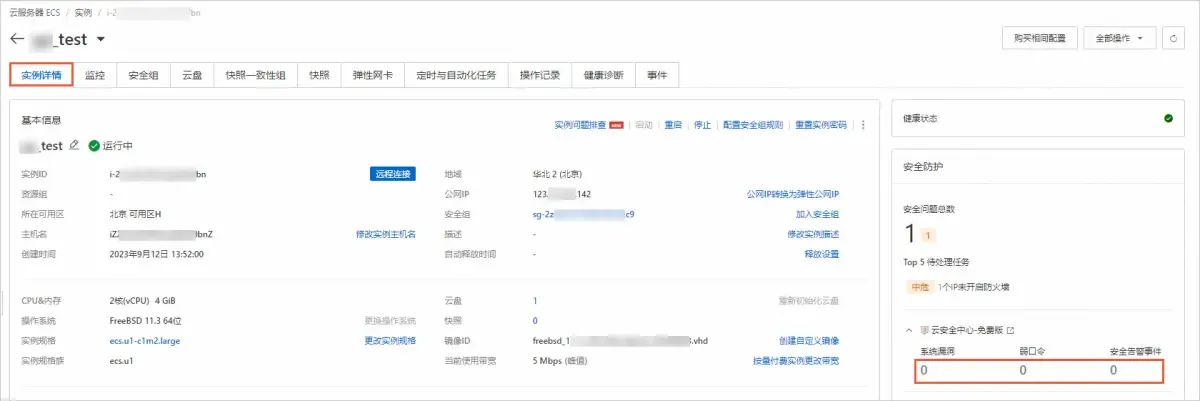Open the 操作记录 tab
Viewport: 1200px width, 401px height.
click(x=540, y=75)
